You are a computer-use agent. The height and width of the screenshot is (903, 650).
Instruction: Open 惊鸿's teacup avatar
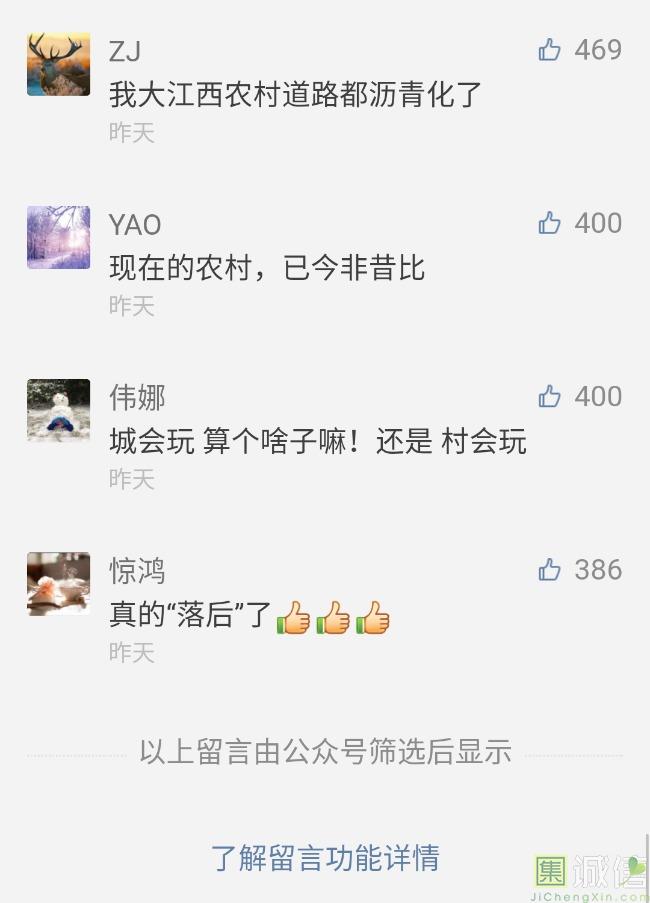click(59, 584)
